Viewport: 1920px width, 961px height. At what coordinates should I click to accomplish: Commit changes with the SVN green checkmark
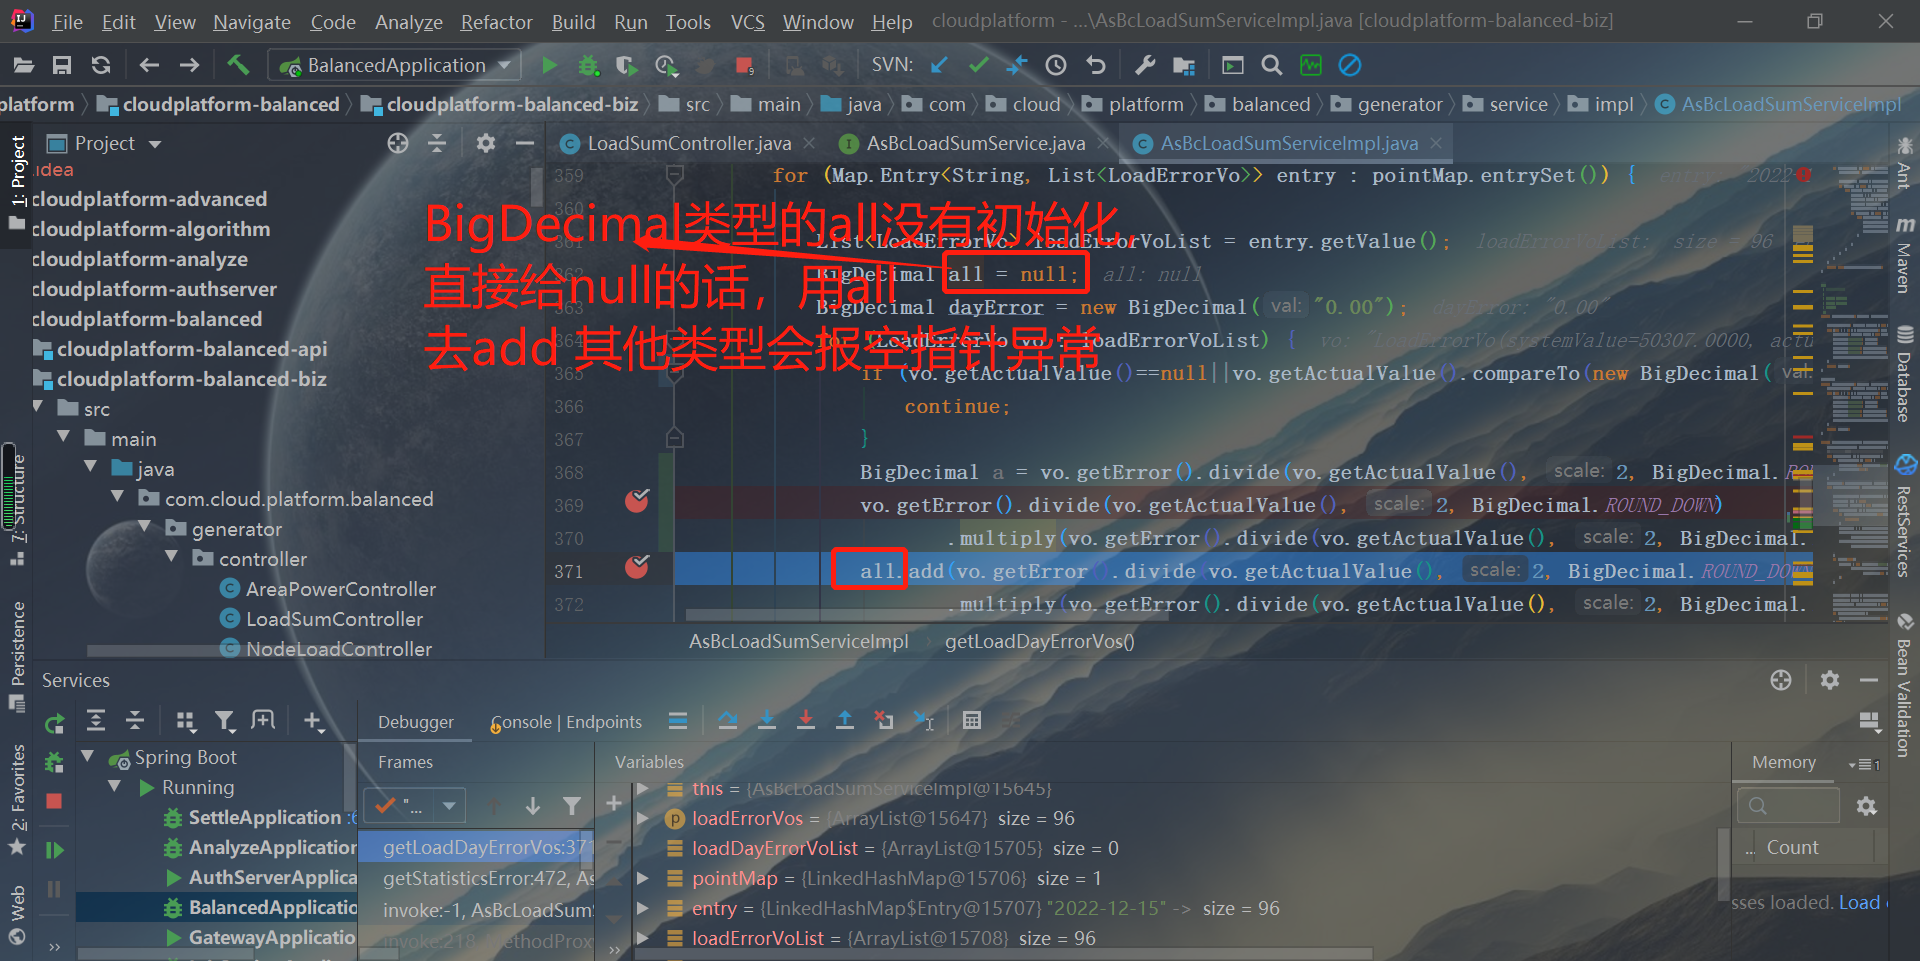(x=979, y=66)
